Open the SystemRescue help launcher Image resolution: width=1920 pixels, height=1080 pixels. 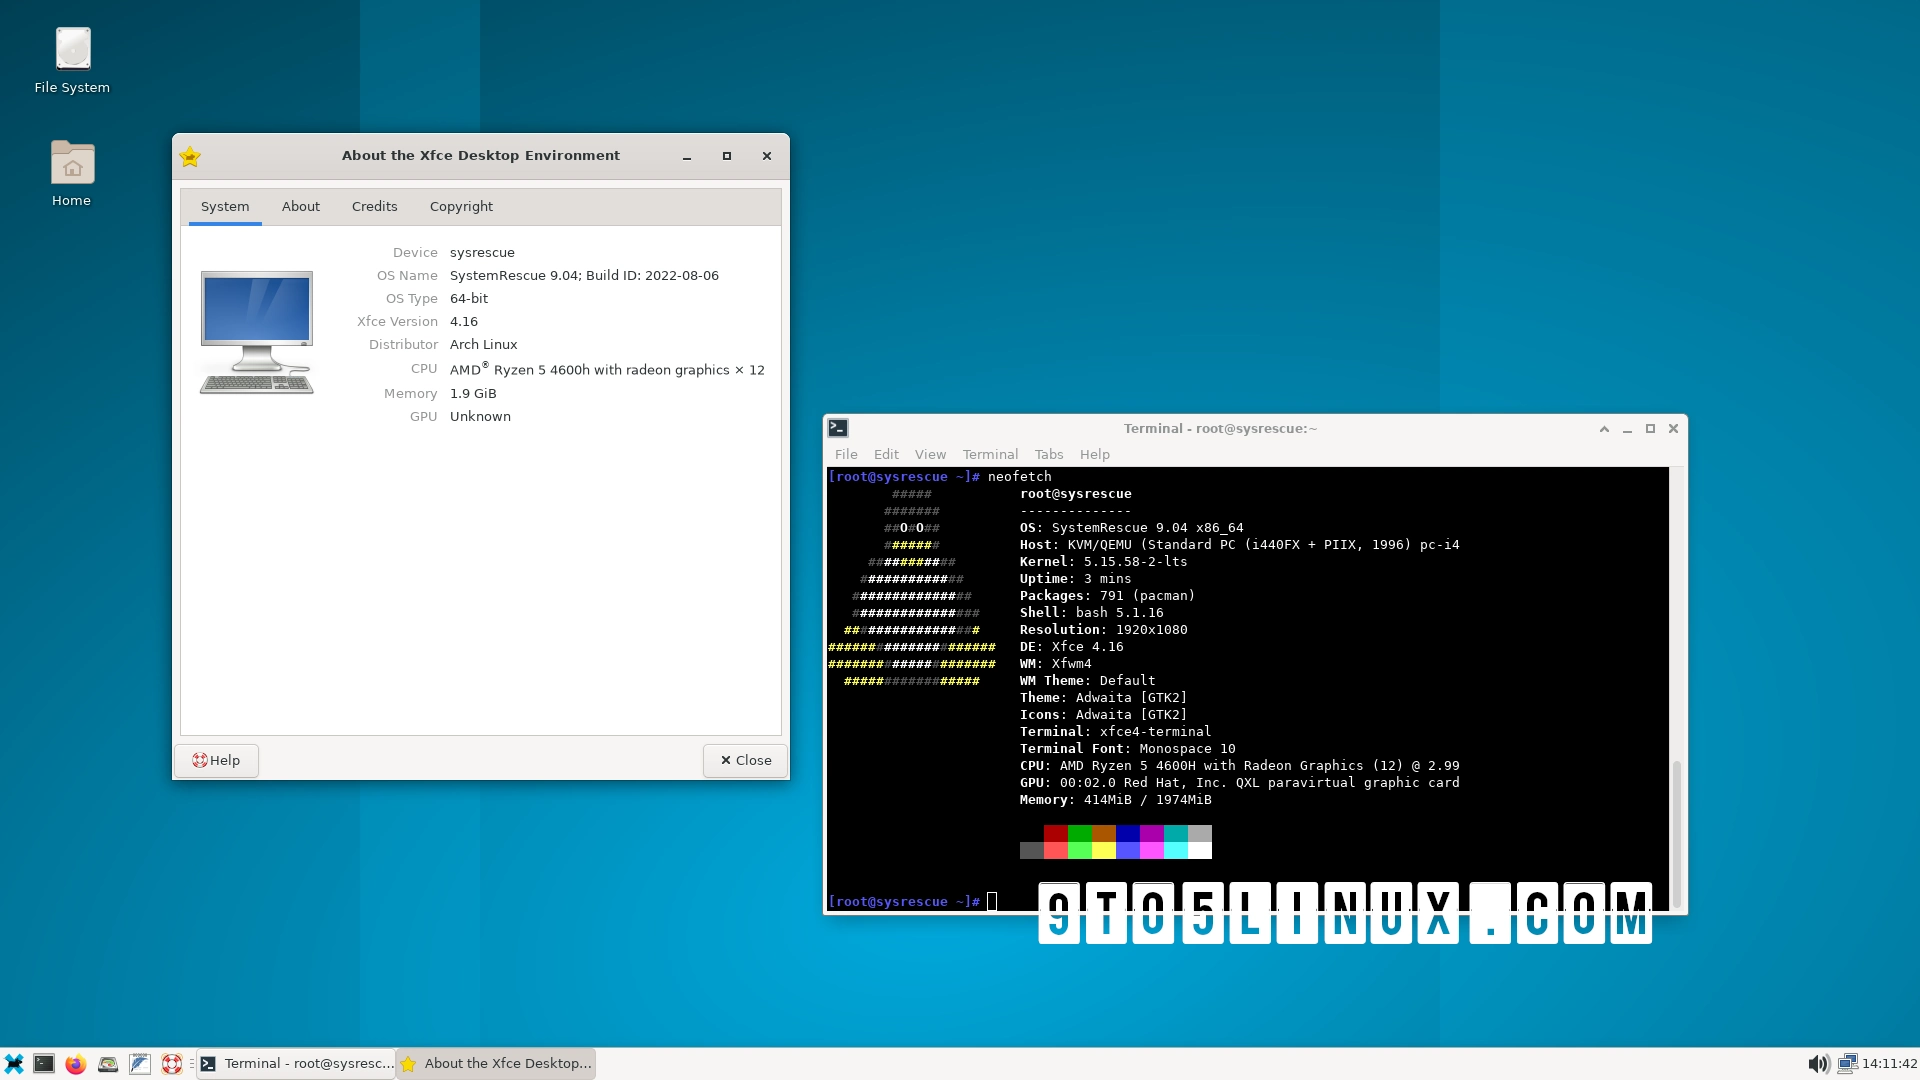tap(171, 1064)
